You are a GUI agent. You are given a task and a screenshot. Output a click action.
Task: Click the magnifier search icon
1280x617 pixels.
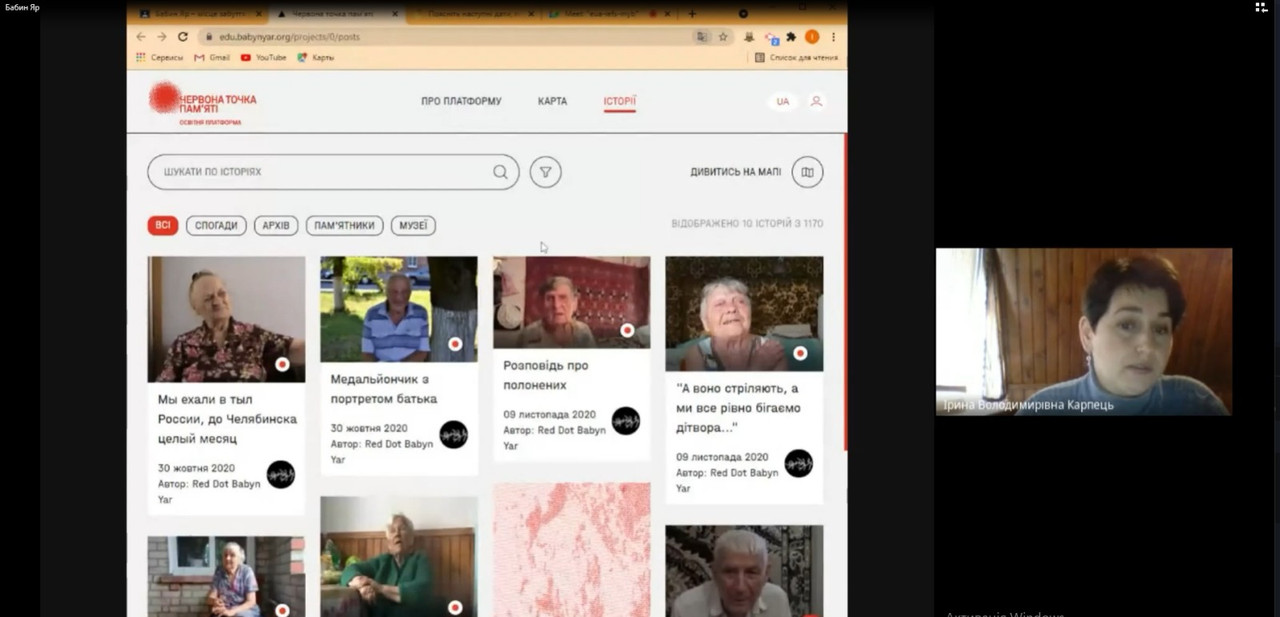click(500, 172)
